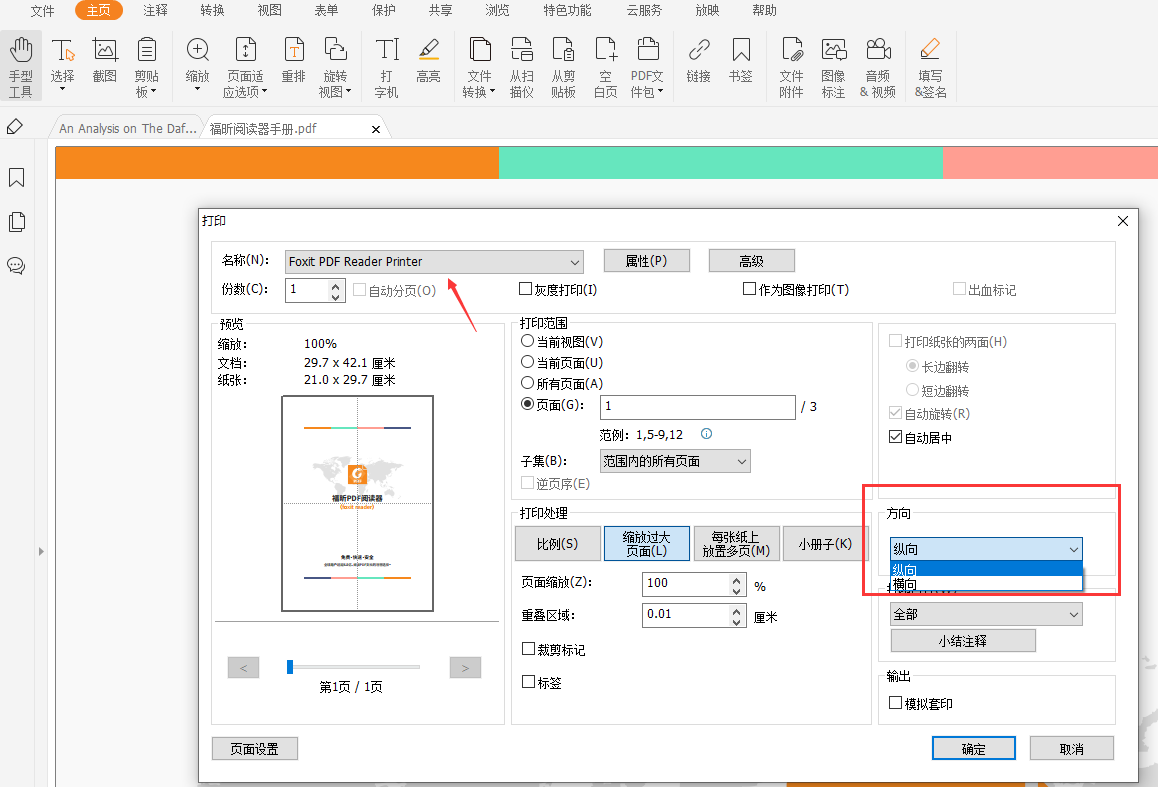Select the 所有页面 all pages radio button
The width and height of the screenshot is (1158, 787).
pyautogui.click(x=528, y=384)
